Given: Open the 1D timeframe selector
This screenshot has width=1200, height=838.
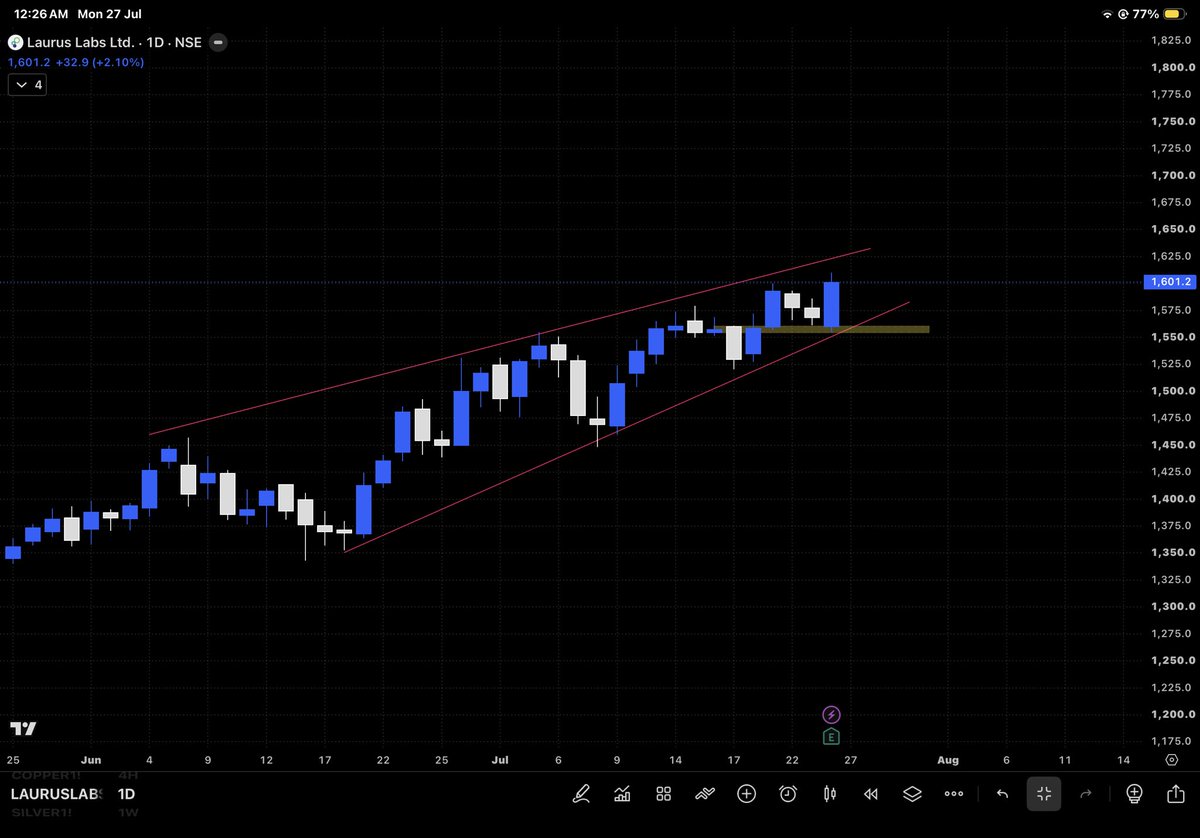Looking at the screenshot, I should pos(126,795).
